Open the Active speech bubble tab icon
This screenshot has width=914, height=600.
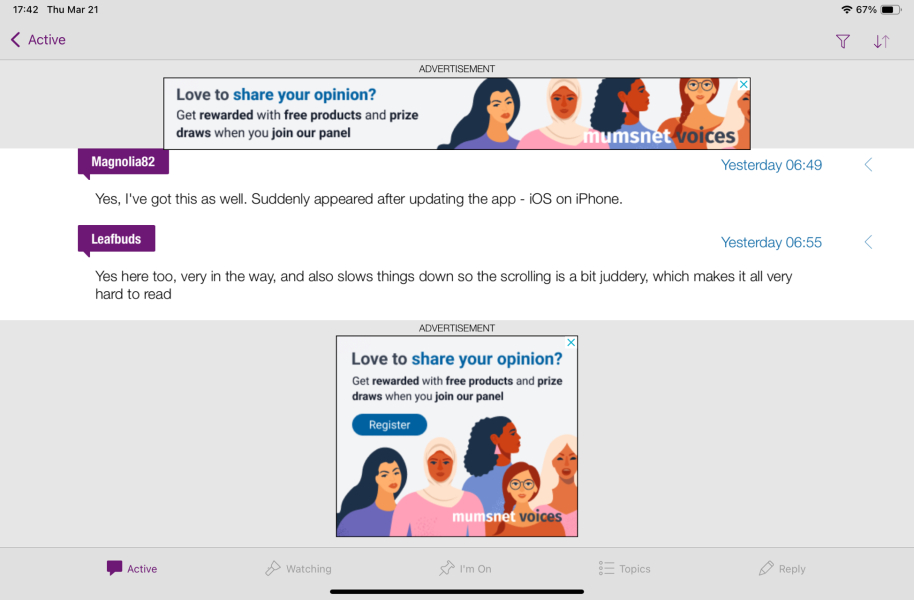tap(114, 568)
